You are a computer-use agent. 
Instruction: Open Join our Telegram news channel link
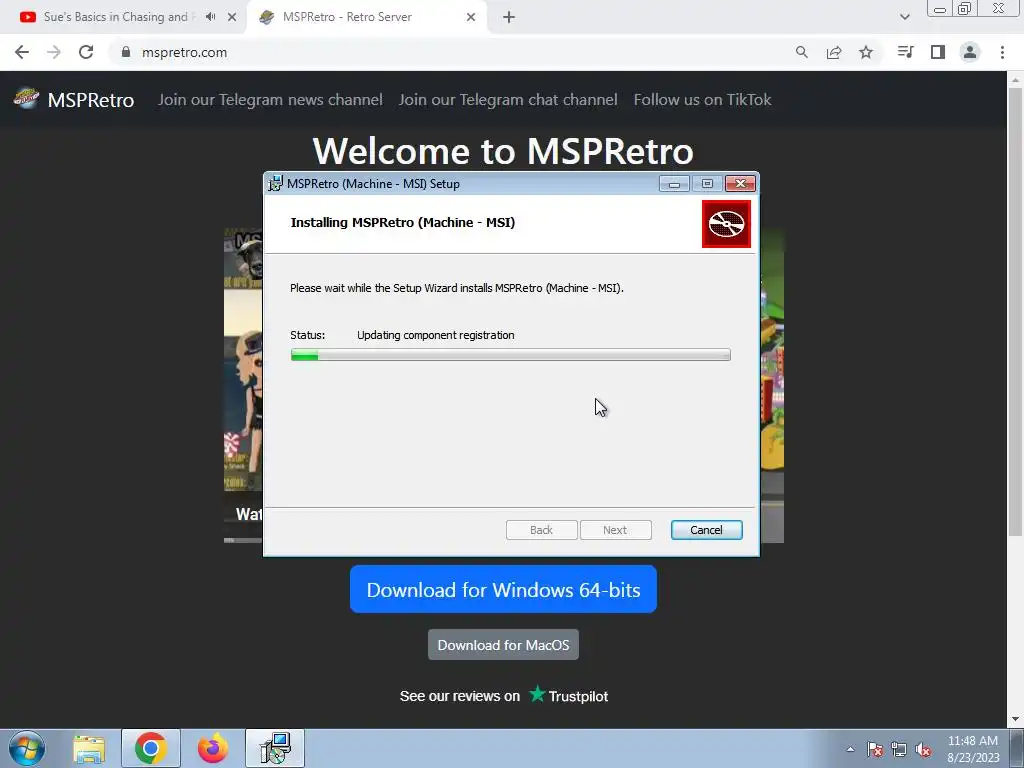click(x=270, y=99)
